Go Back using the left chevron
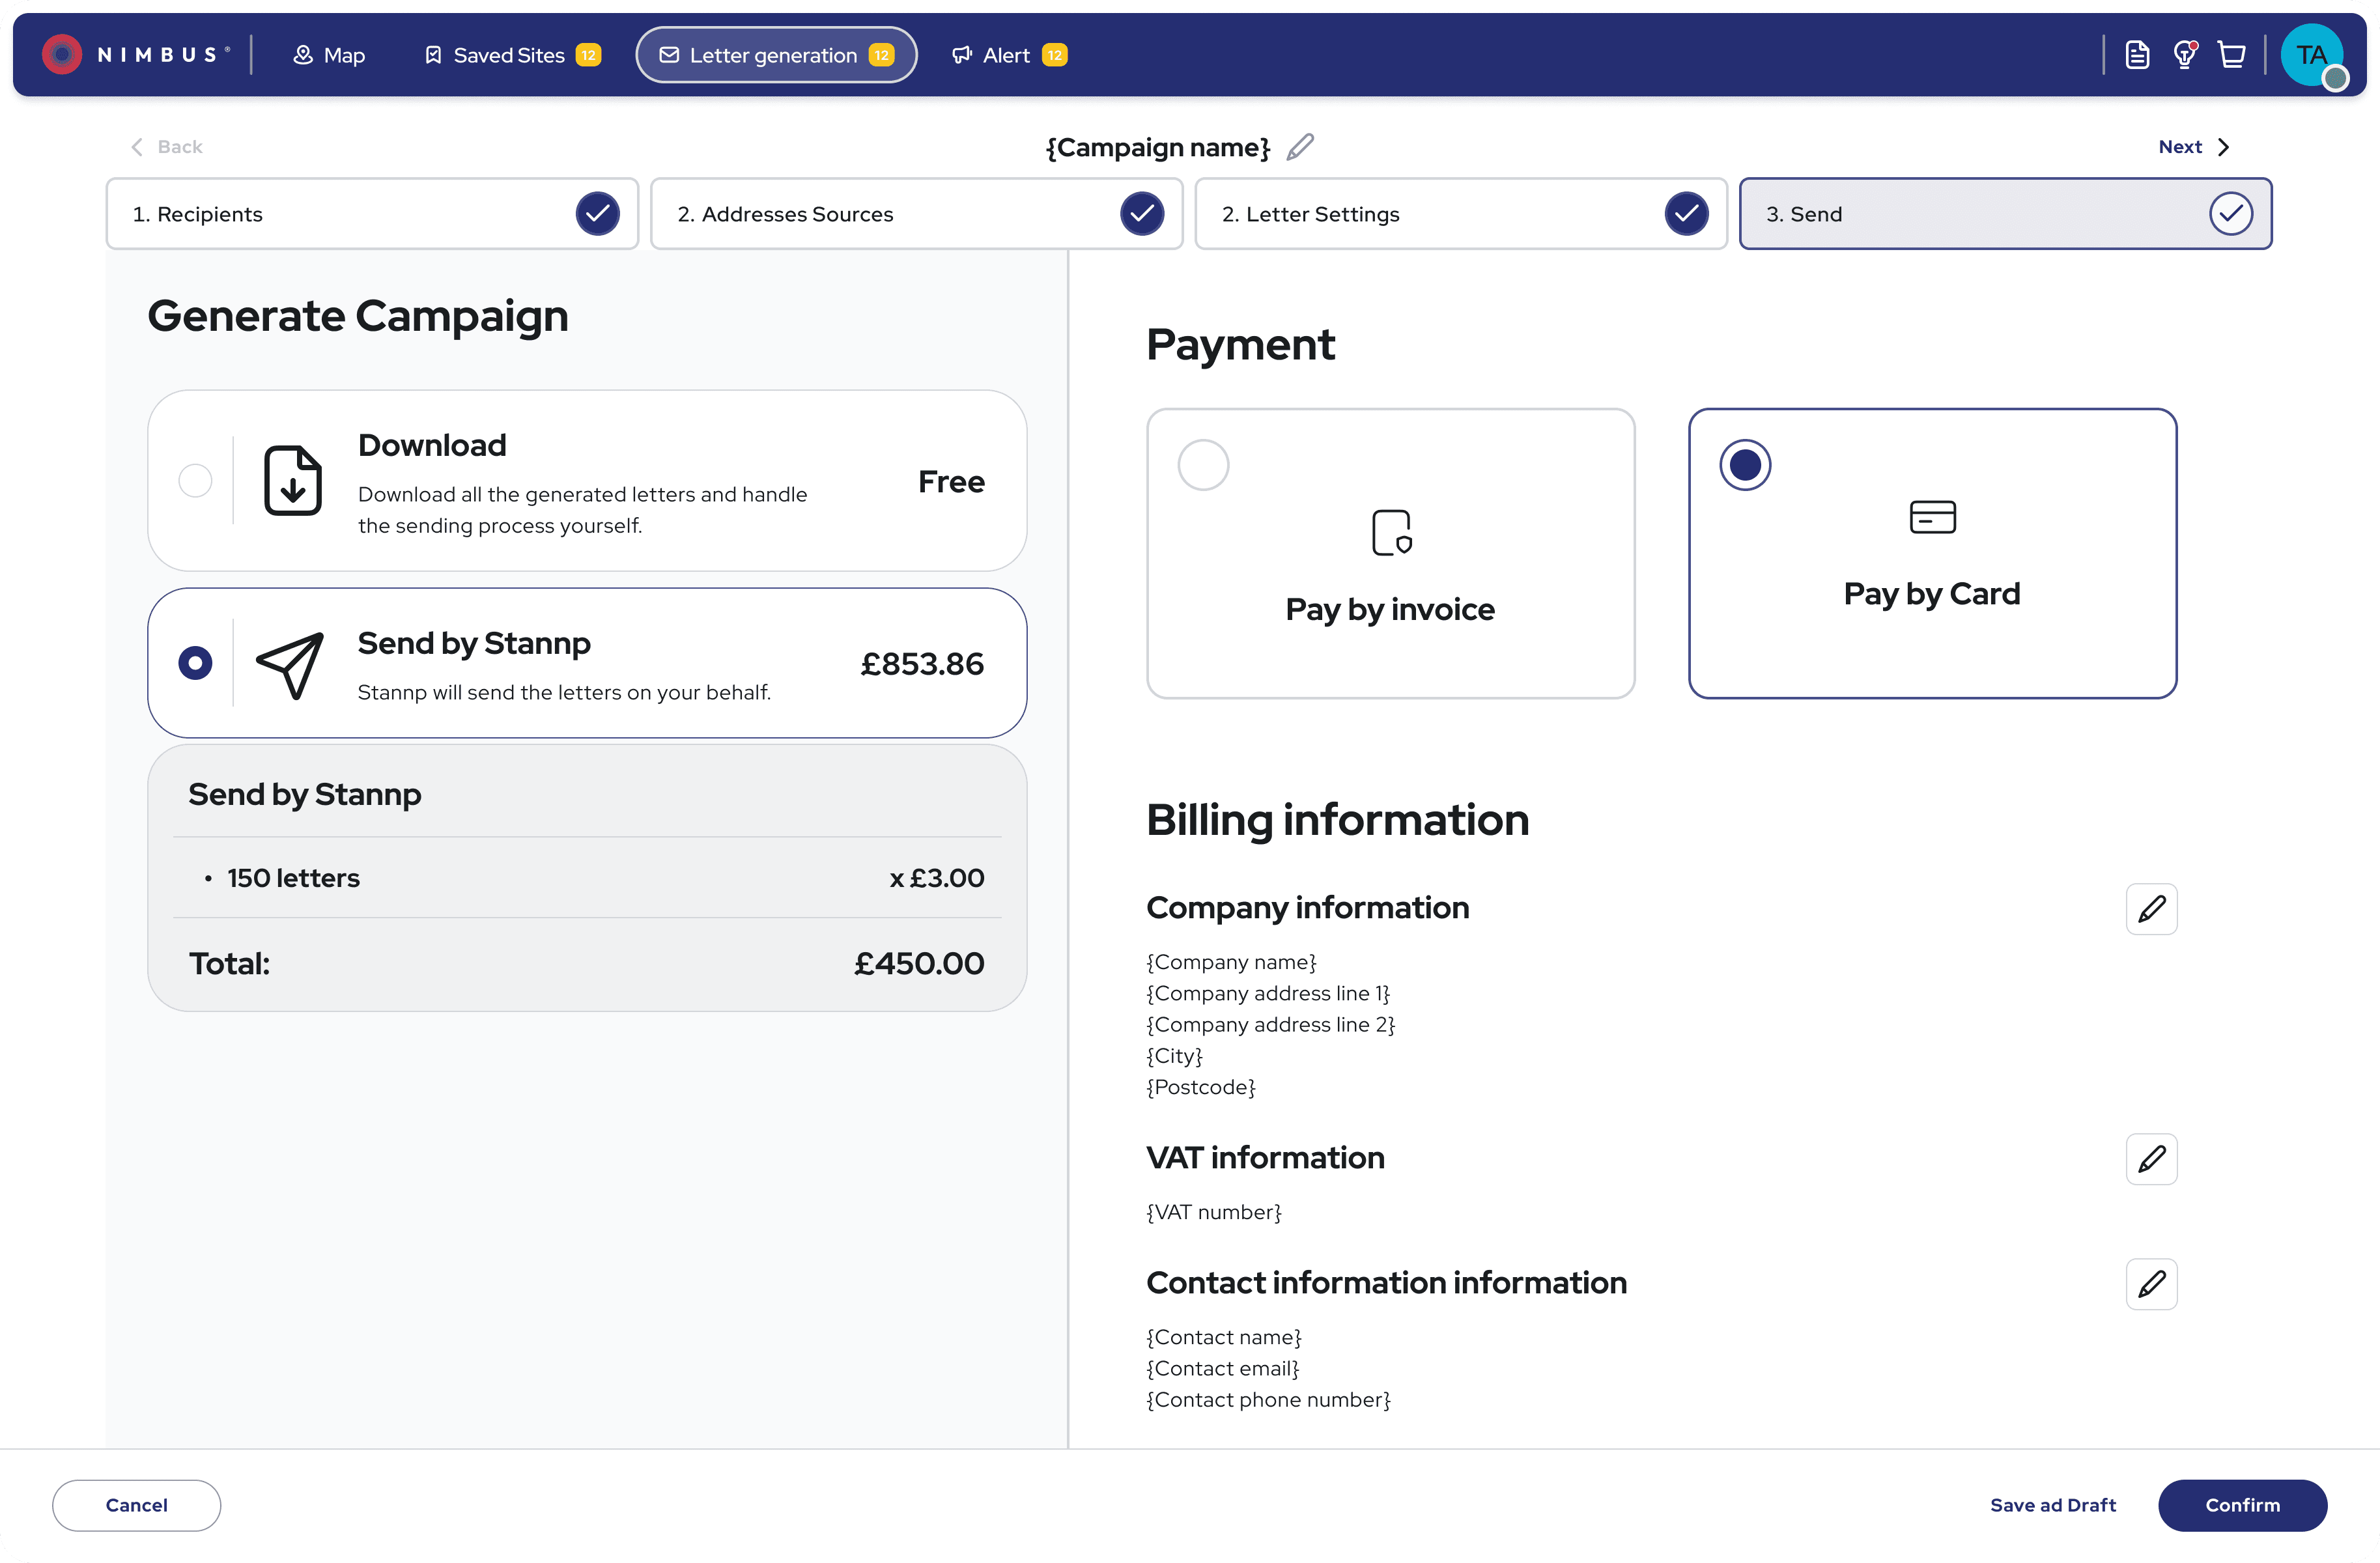The width and height of the screenshot is (2380, 1563). pos(138,147)
